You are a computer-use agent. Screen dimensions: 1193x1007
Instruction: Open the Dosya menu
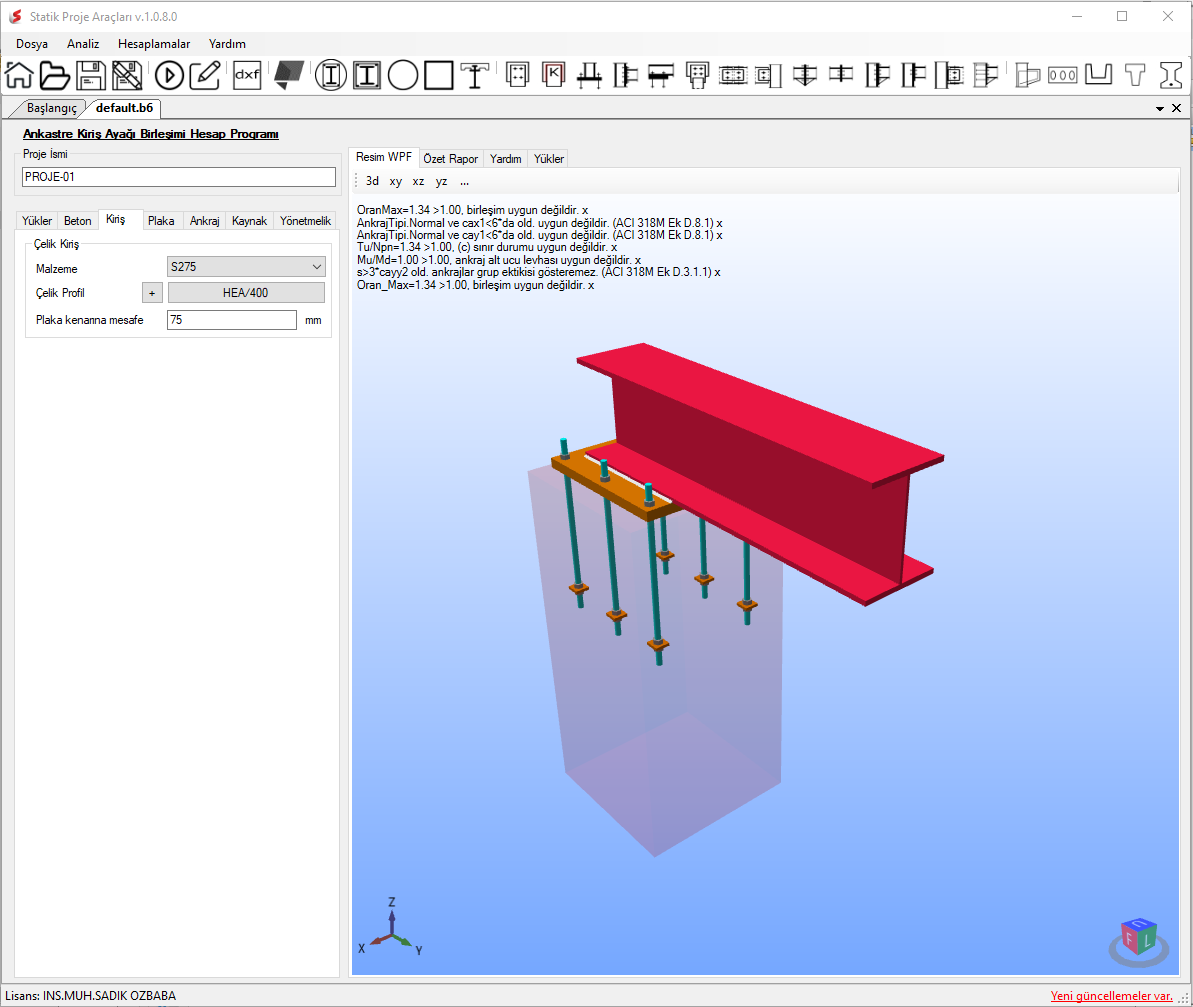[32, 44]
